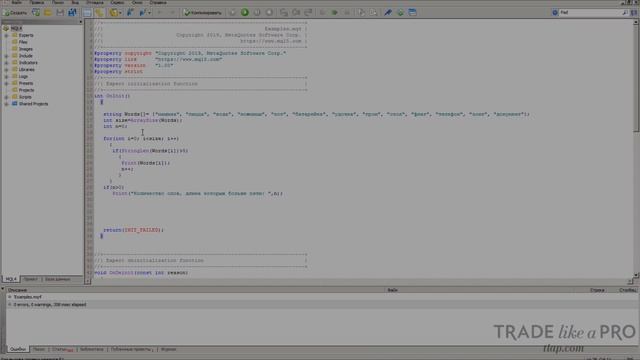Click the Undo arrow icon
Screen dimensions: 640x360
tap(160, 13)
